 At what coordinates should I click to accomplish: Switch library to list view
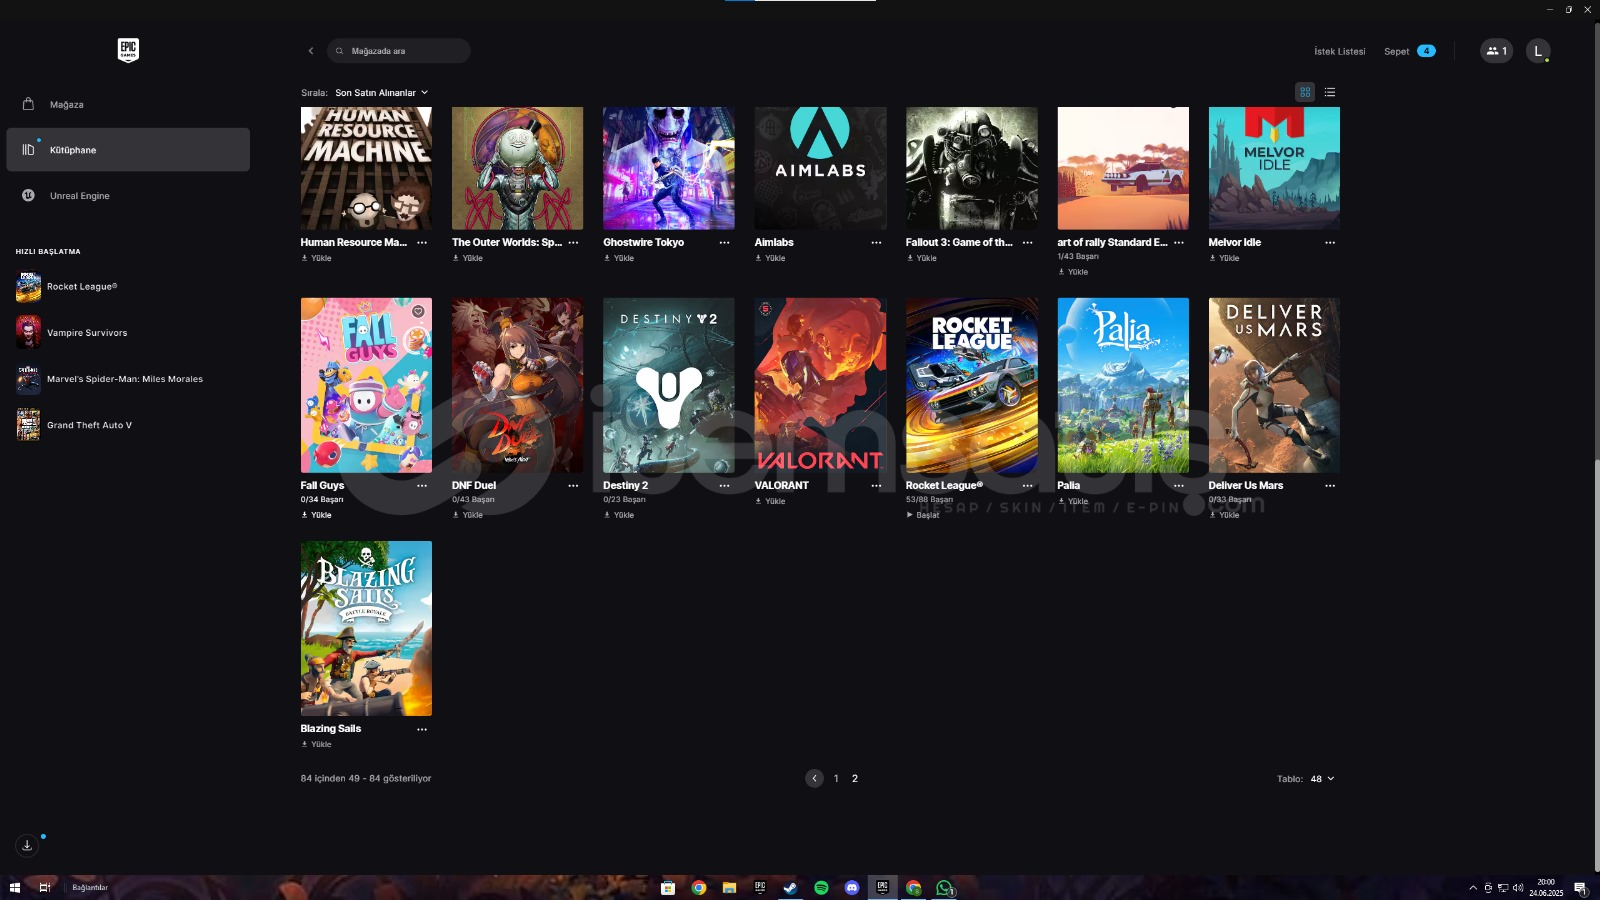pyautogui.click(x=1330, y=92)
